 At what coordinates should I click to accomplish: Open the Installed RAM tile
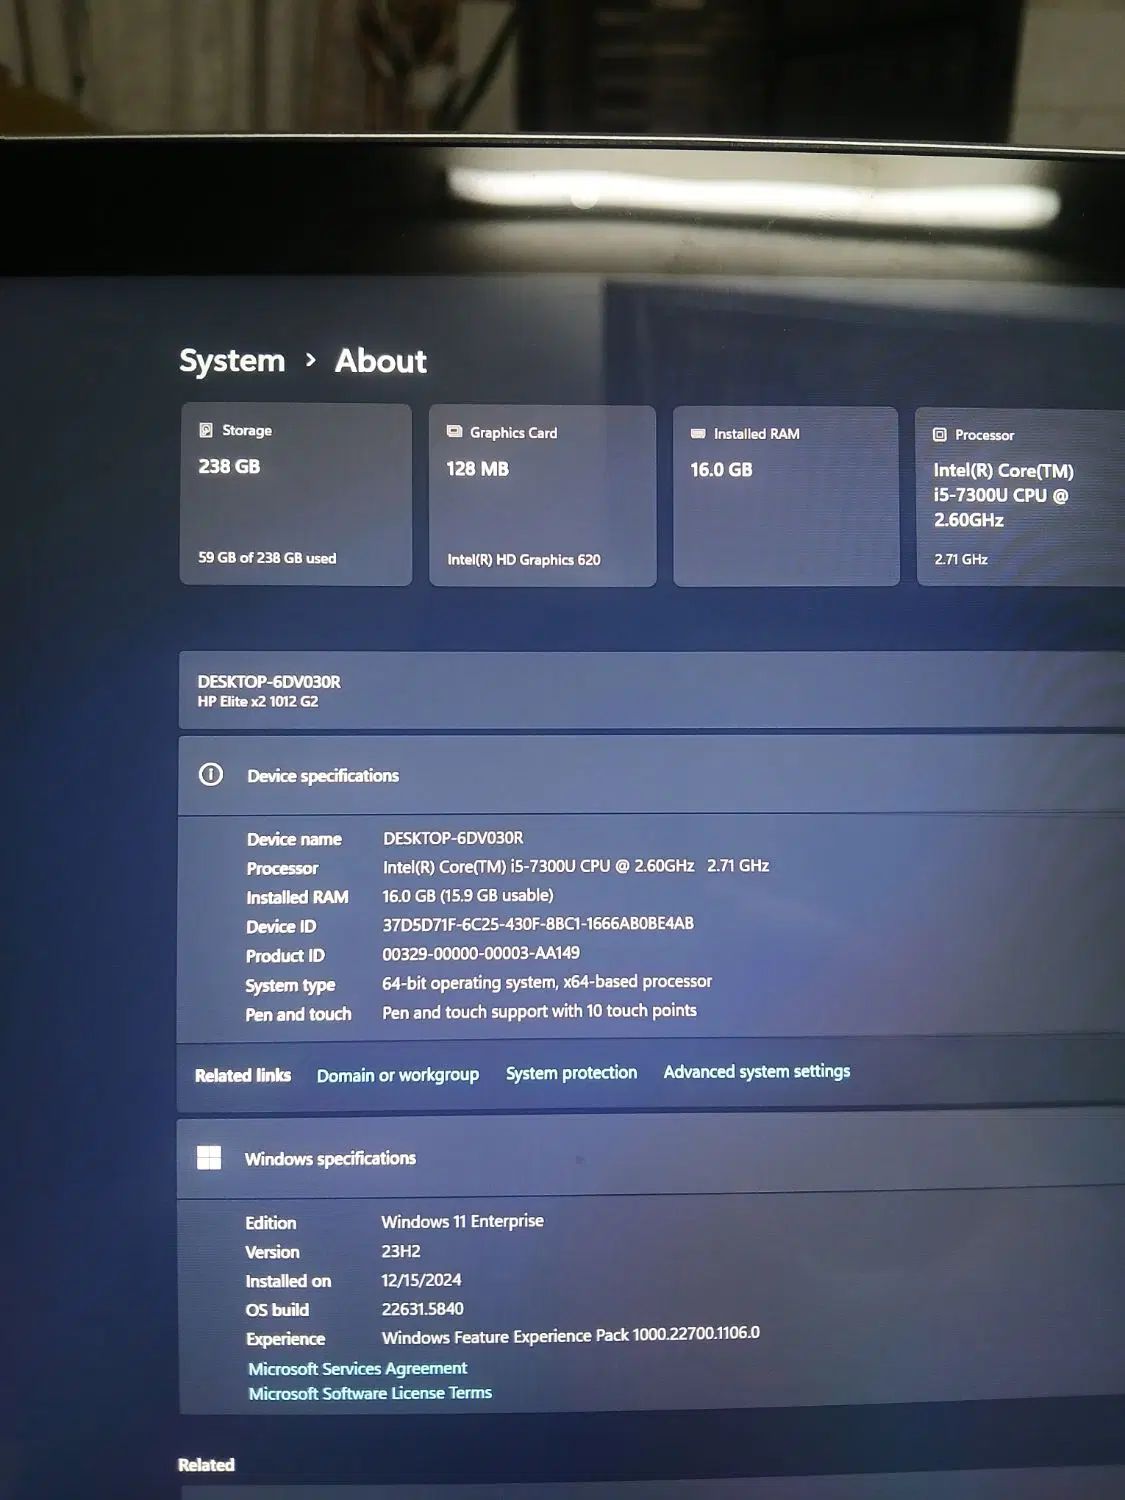[x=786, y=496]
